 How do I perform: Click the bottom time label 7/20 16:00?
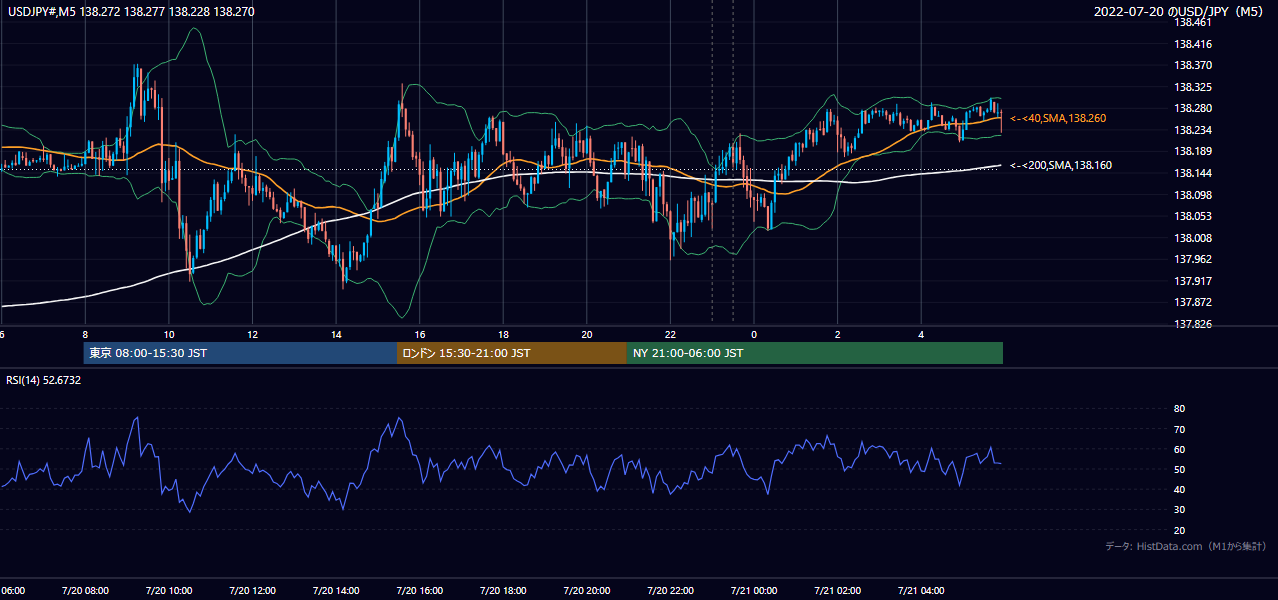pos(419,591)
